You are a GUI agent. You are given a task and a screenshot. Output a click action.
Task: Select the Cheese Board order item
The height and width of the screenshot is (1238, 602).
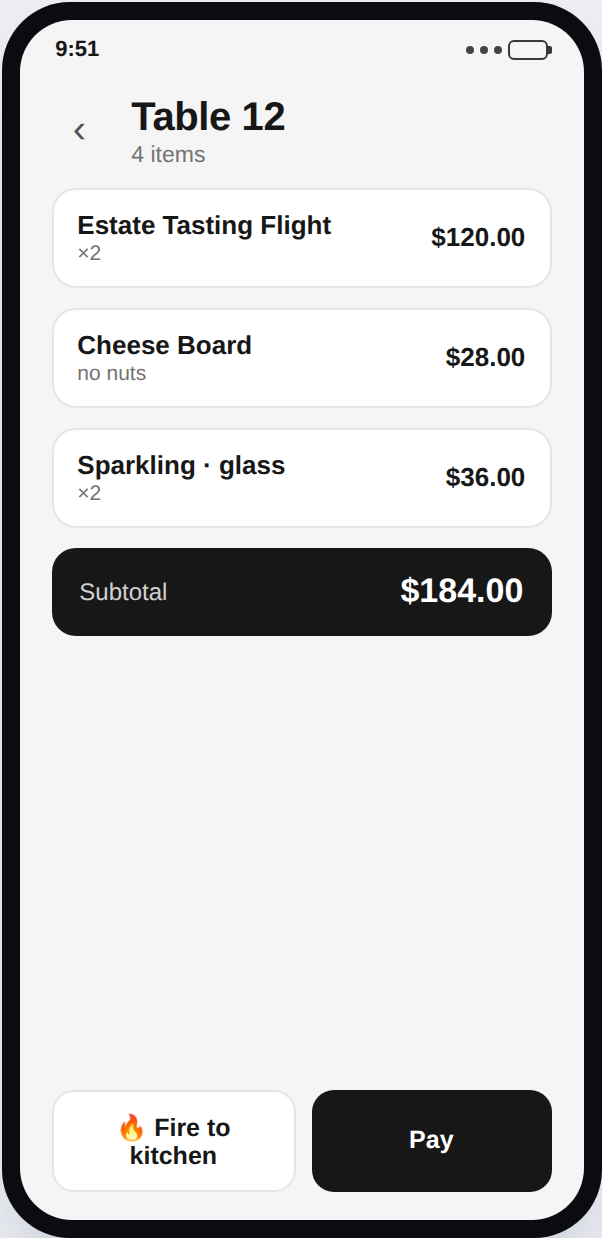click(302, 358)
